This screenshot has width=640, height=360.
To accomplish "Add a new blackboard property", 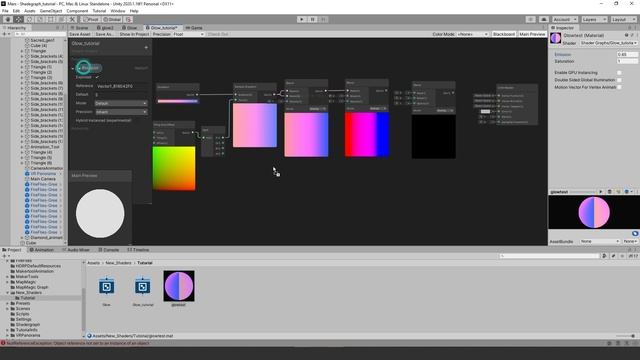I will (146, 47).
